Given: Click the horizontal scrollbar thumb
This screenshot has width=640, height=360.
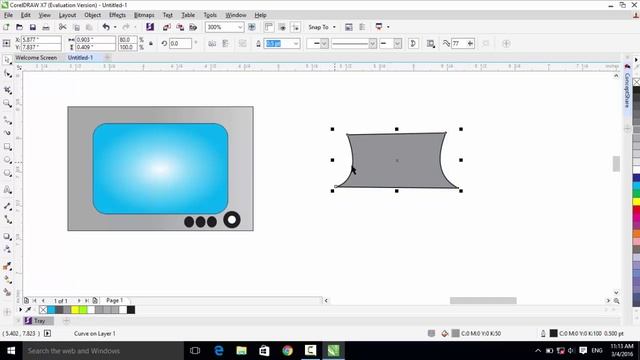Looking at the screenshot, I should pos(483,300).
